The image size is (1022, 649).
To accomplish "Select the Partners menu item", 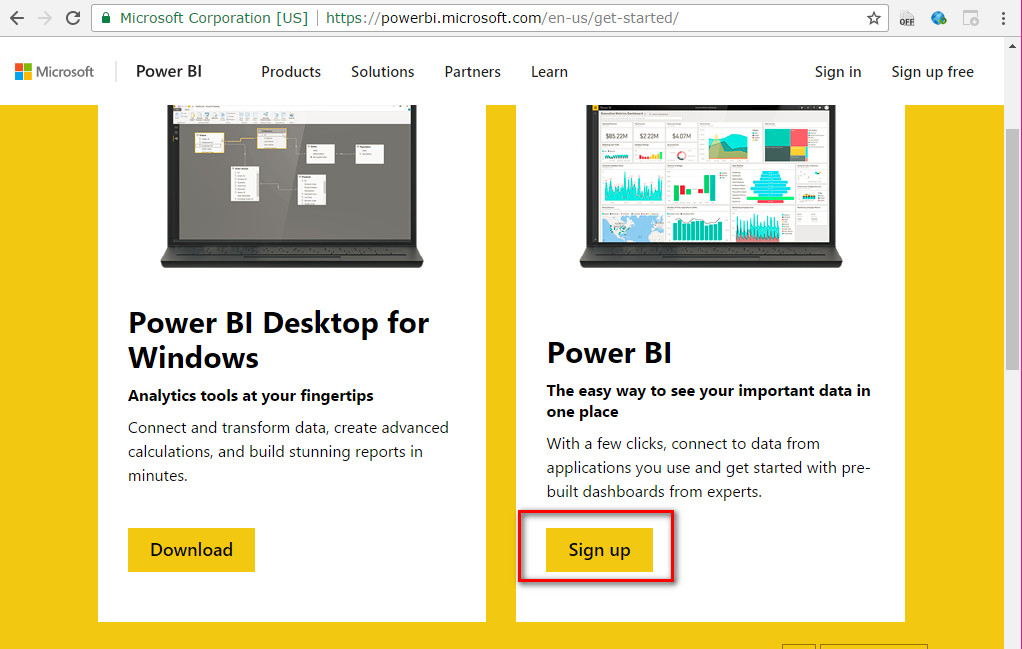I will click(x=472, y=71).
